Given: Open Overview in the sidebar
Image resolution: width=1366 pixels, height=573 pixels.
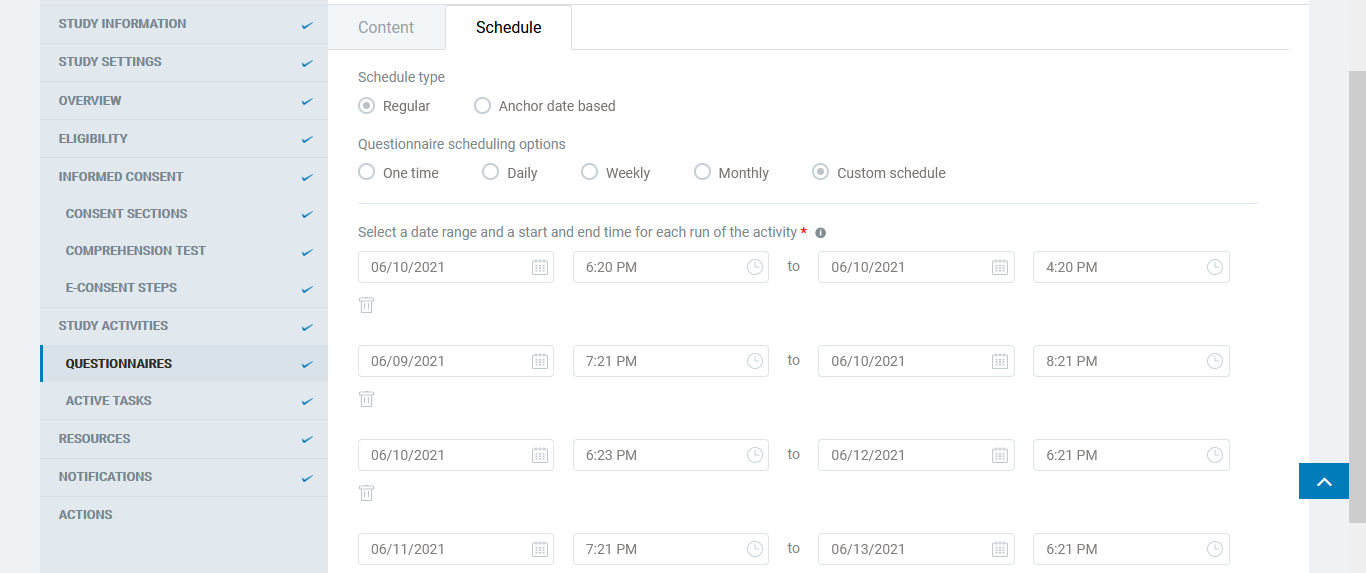Looking at the screenshot, I should point(184,101).
